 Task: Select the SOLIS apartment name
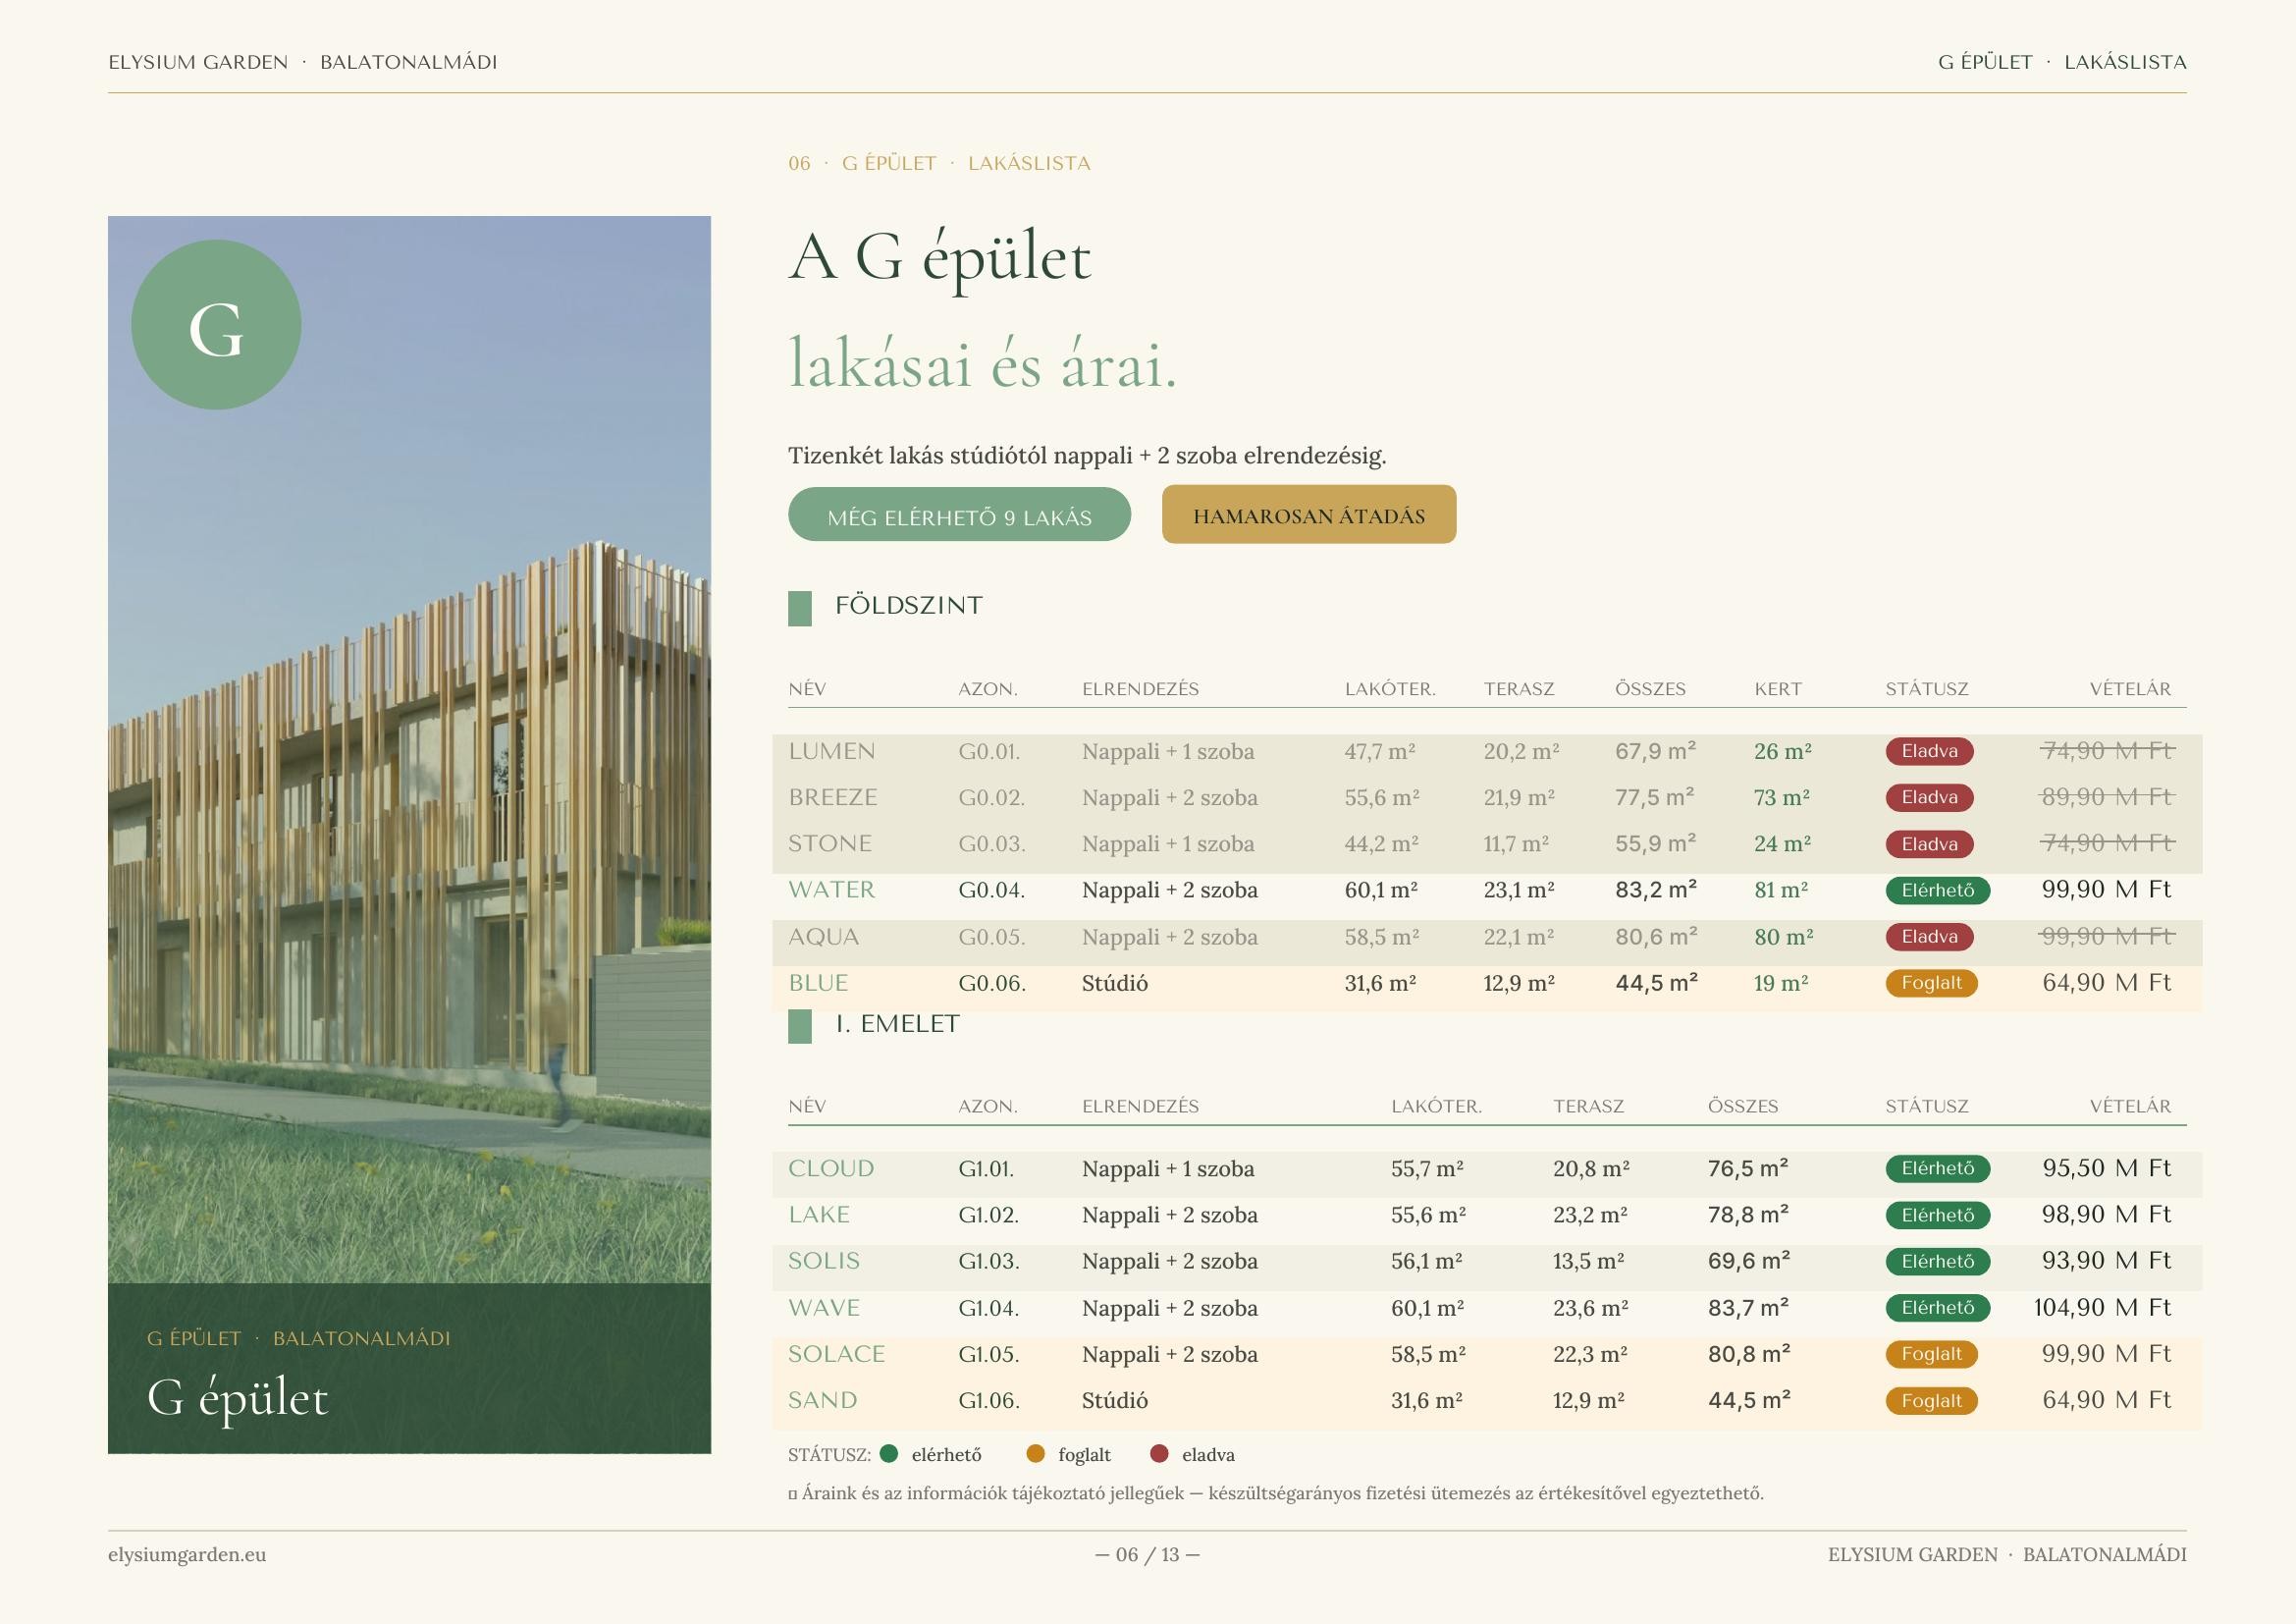(823, 1260)
